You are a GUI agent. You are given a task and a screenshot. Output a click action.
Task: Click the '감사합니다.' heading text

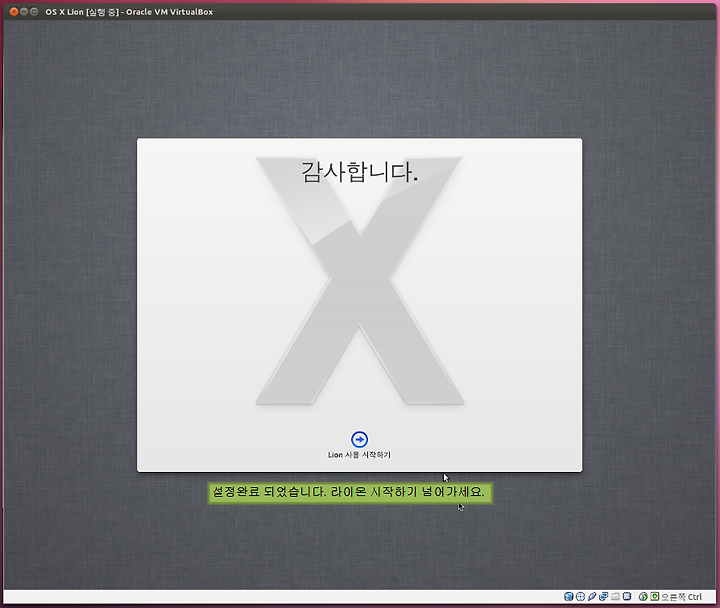[x=360, y=172]
